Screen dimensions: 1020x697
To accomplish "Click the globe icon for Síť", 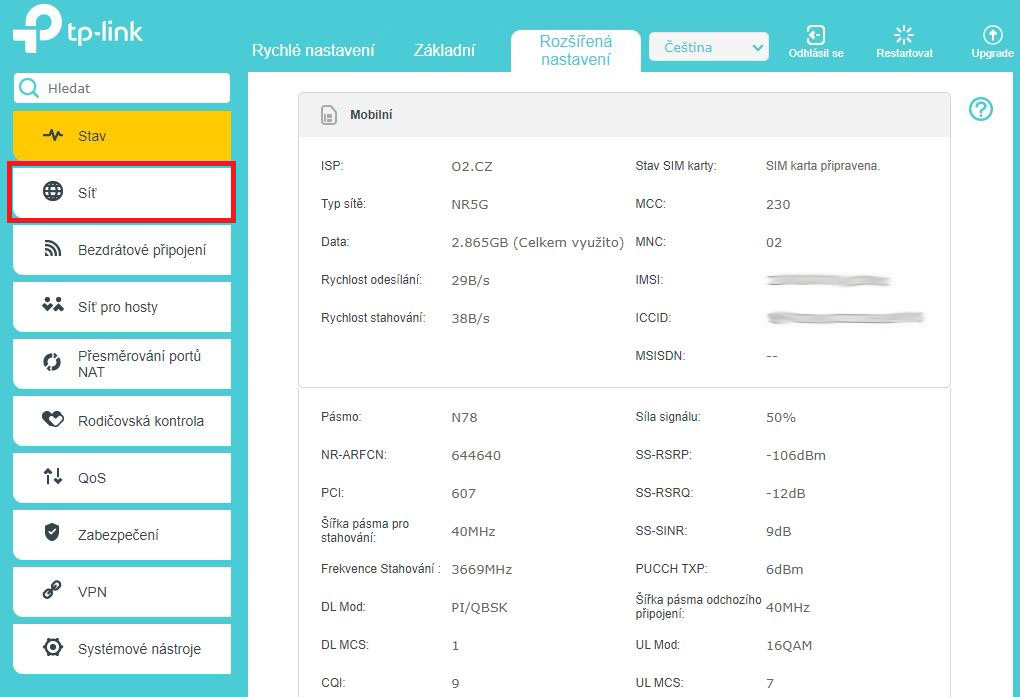I will (53, 192).
